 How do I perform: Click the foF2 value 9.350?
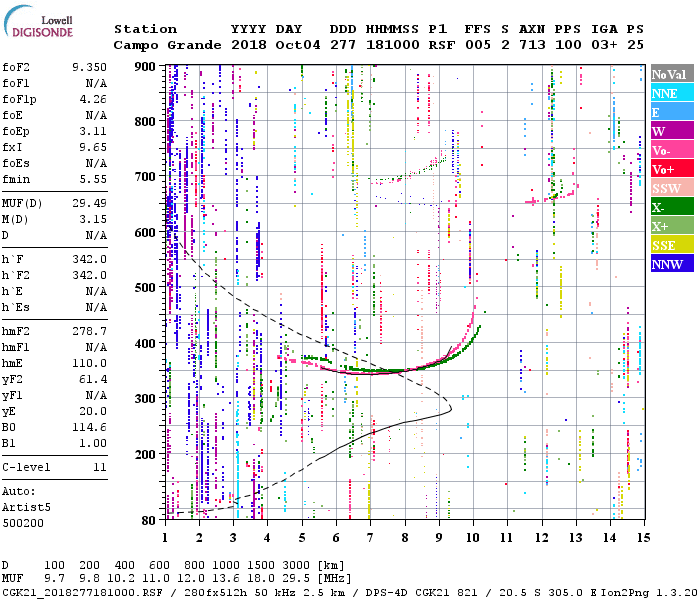pyautogui.click(x=89, y=67)
